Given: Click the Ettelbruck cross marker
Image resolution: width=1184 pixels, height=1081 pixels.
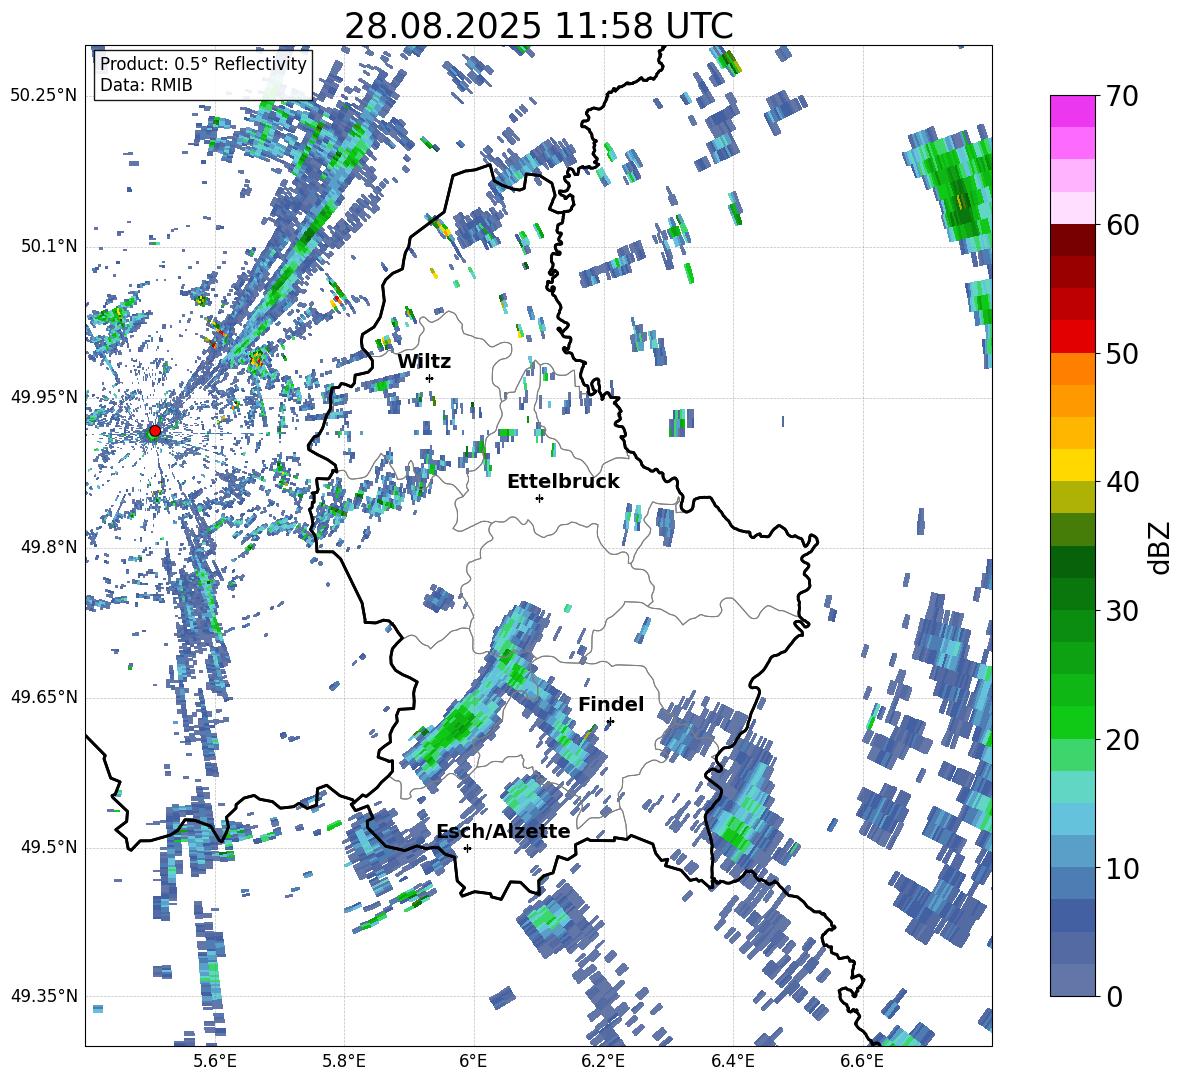Looking at the screenshot, I should (x=539, y=498).
